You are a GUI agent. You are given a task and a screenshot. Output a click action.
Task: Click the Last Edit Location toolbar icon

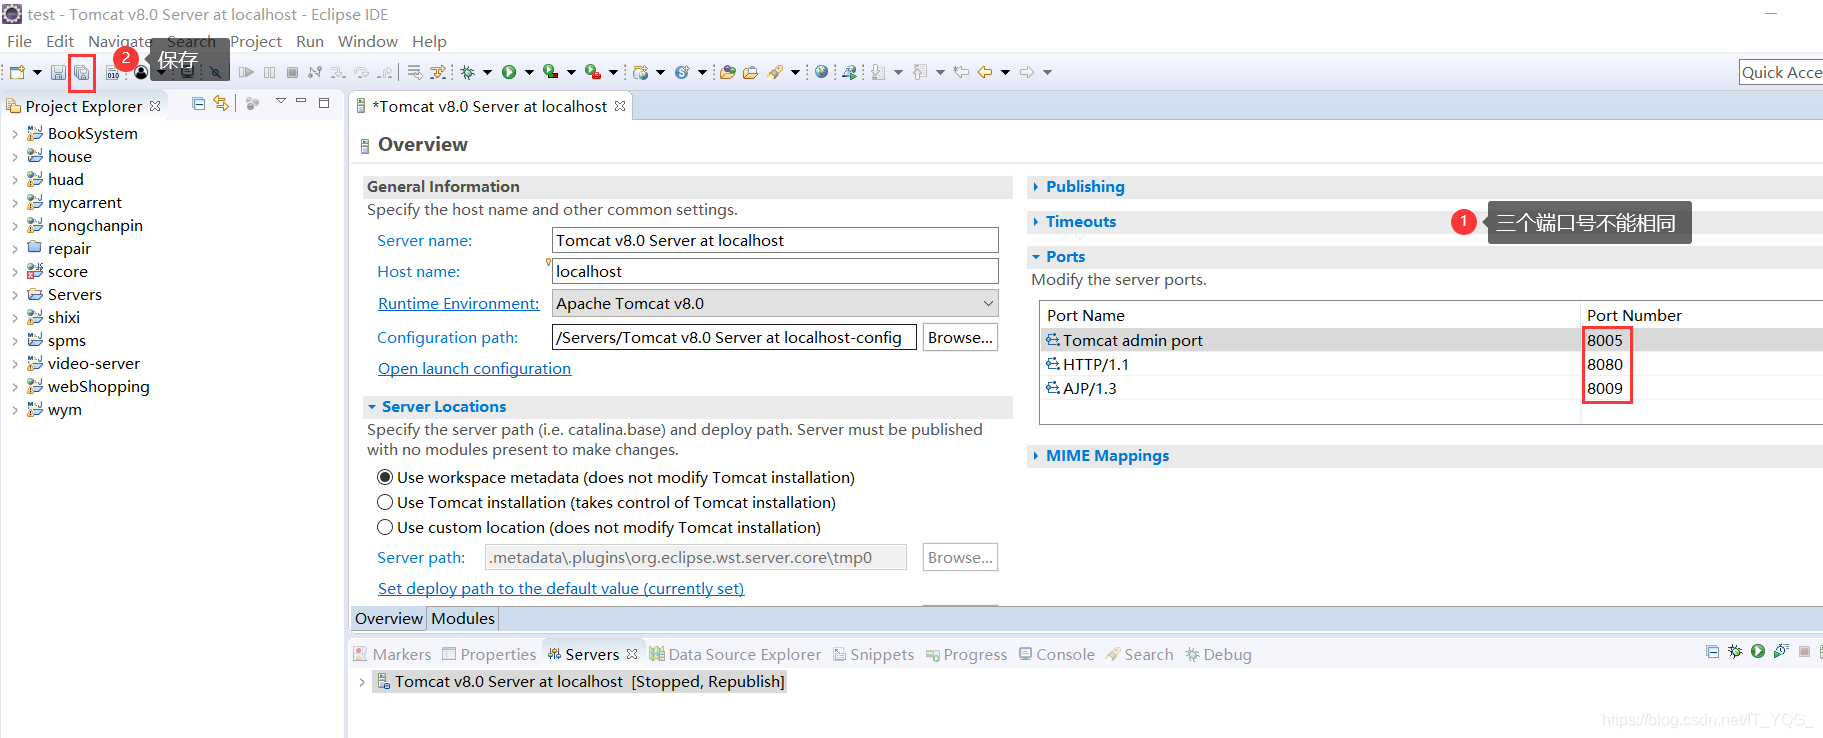click(x=961, y=72)
